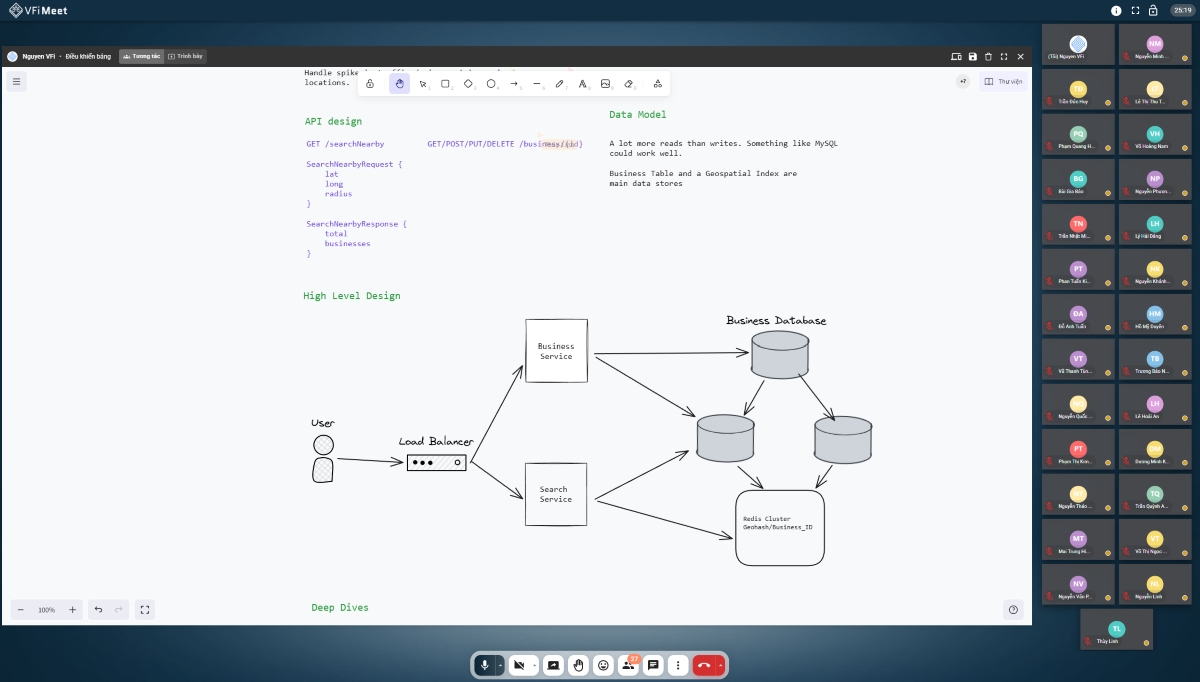This screenshot has width=1200, height=682.
Task: Reset zoom via the 100% label
Action: (x=46, y=609)
